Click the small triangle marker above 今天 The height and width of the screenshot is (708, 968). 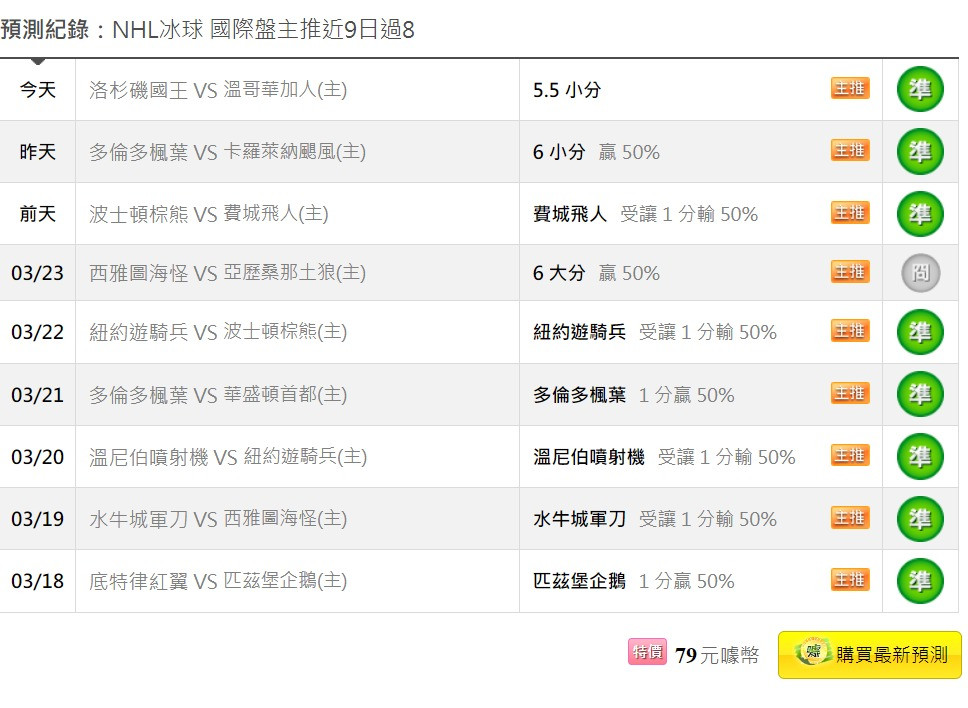point(38,61)
